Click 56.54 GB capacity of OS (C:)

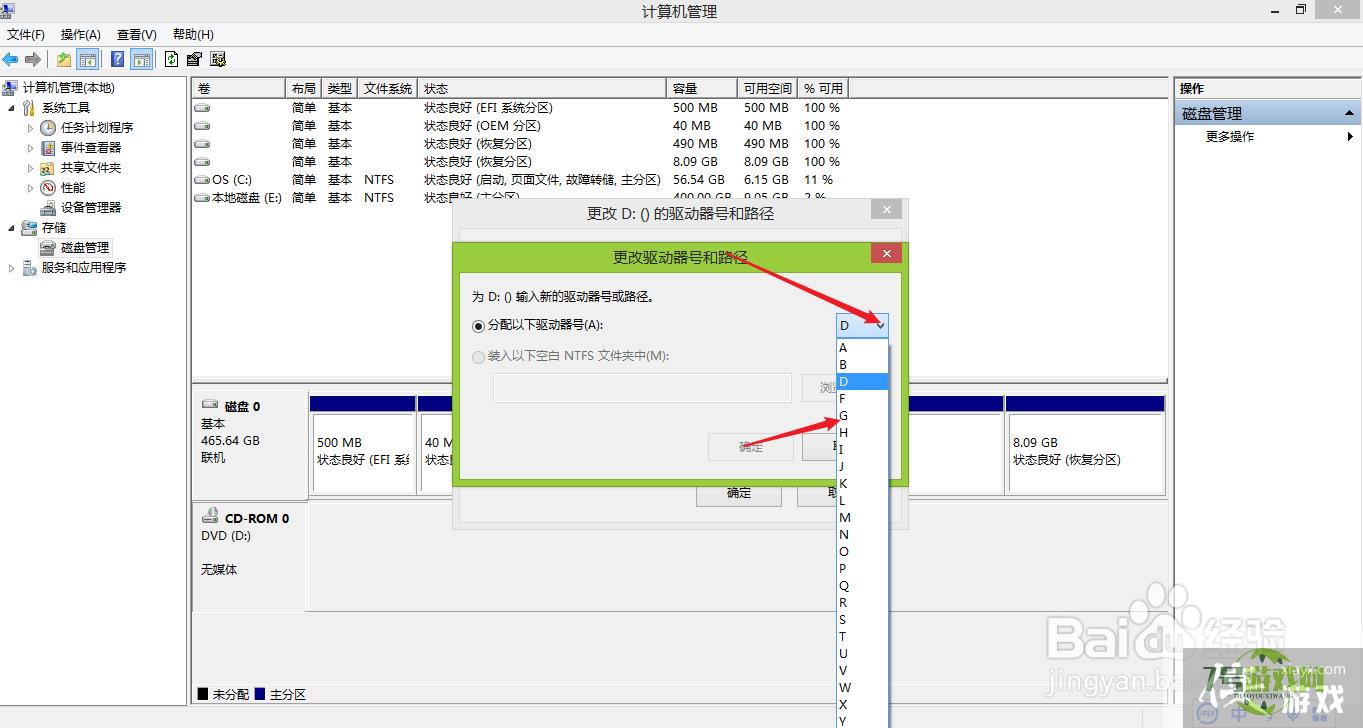[698, 180]
